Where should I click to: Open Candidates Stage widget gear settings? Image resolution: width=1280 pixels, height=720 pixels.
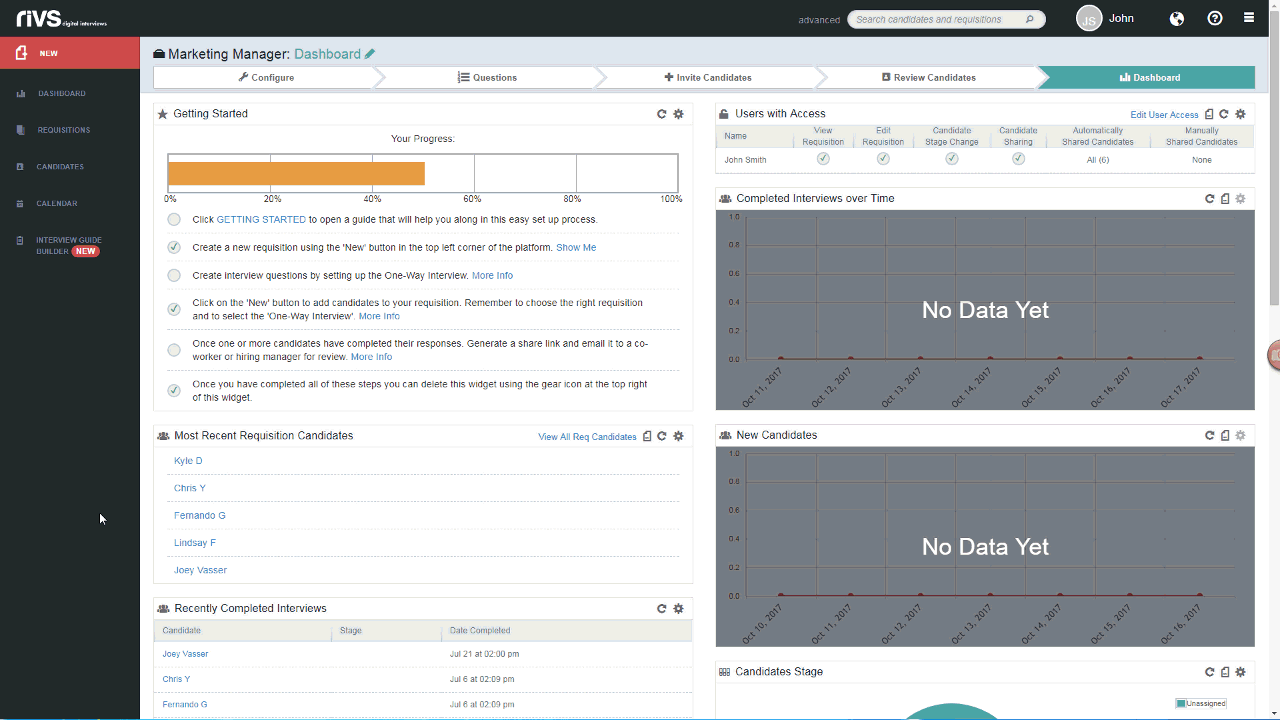(1240, 672)
